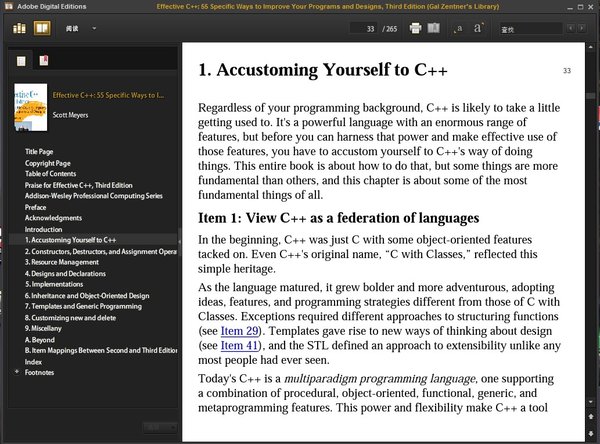Open 2. Constructors, Destructors, and Assignment entry

(101, 251)
